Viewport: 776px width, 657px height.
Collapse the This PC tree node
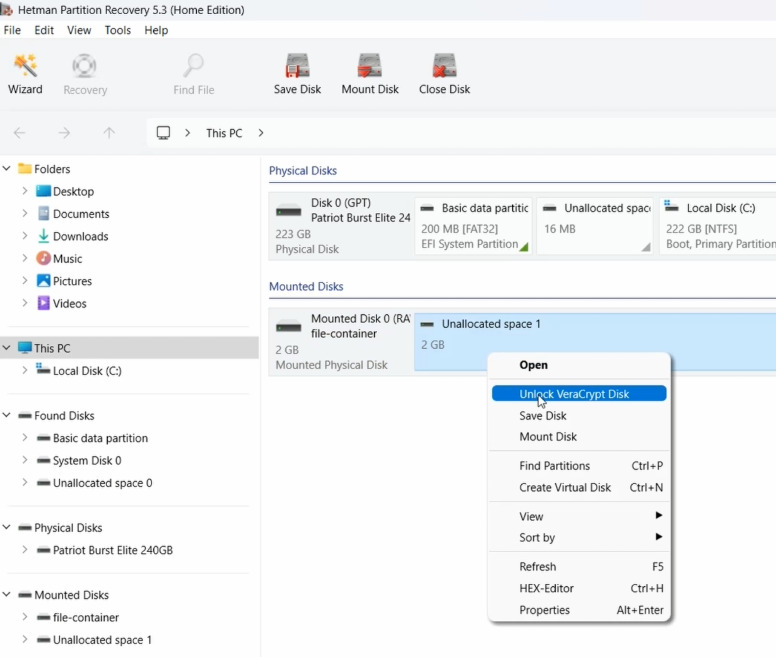(6, 348)
